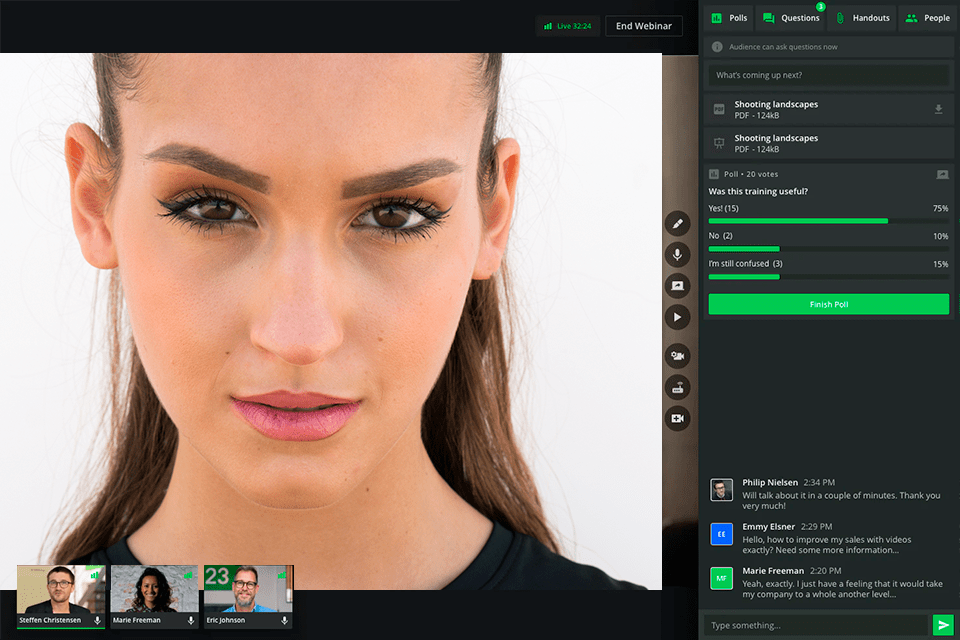Mute your microphone in the toolbar

coord(678,254)
